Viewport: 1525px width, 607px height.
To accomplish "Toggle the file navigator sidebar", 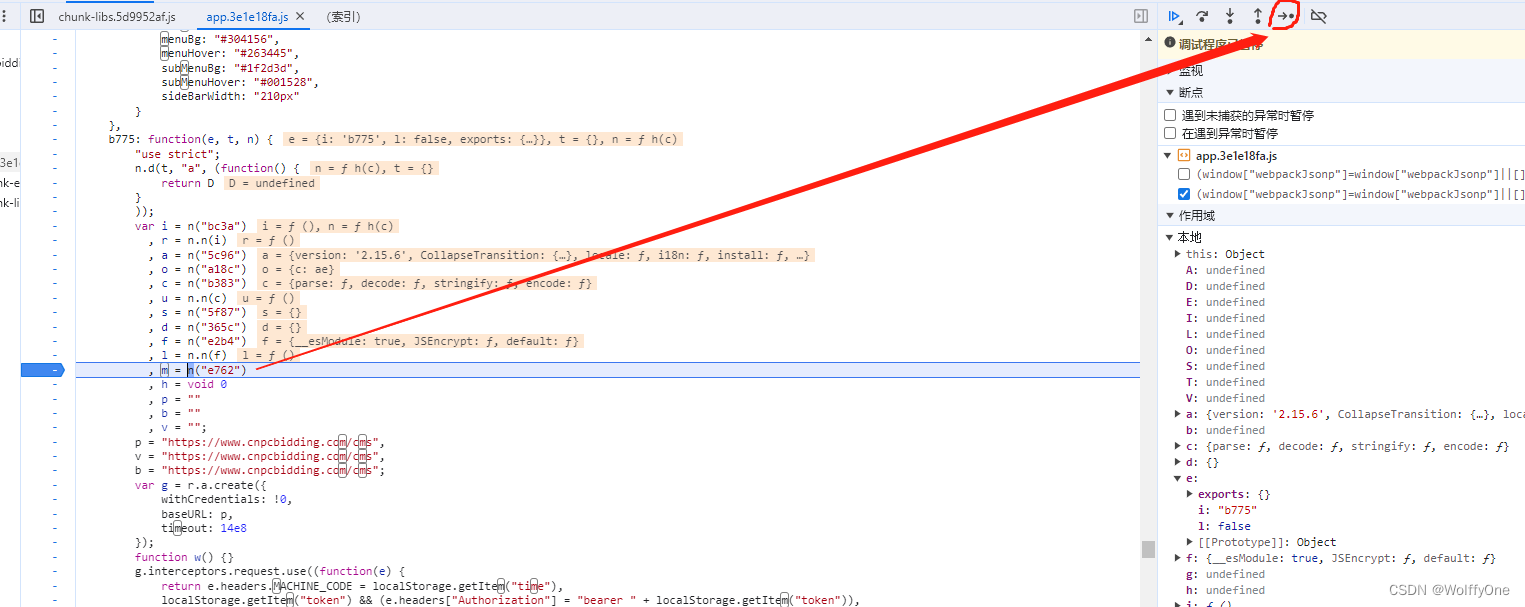I will pos(37,16).
